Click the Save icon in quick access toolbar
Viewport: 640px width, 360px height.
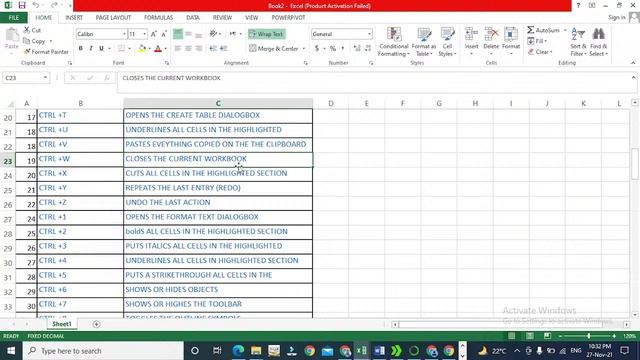(22, 5)
